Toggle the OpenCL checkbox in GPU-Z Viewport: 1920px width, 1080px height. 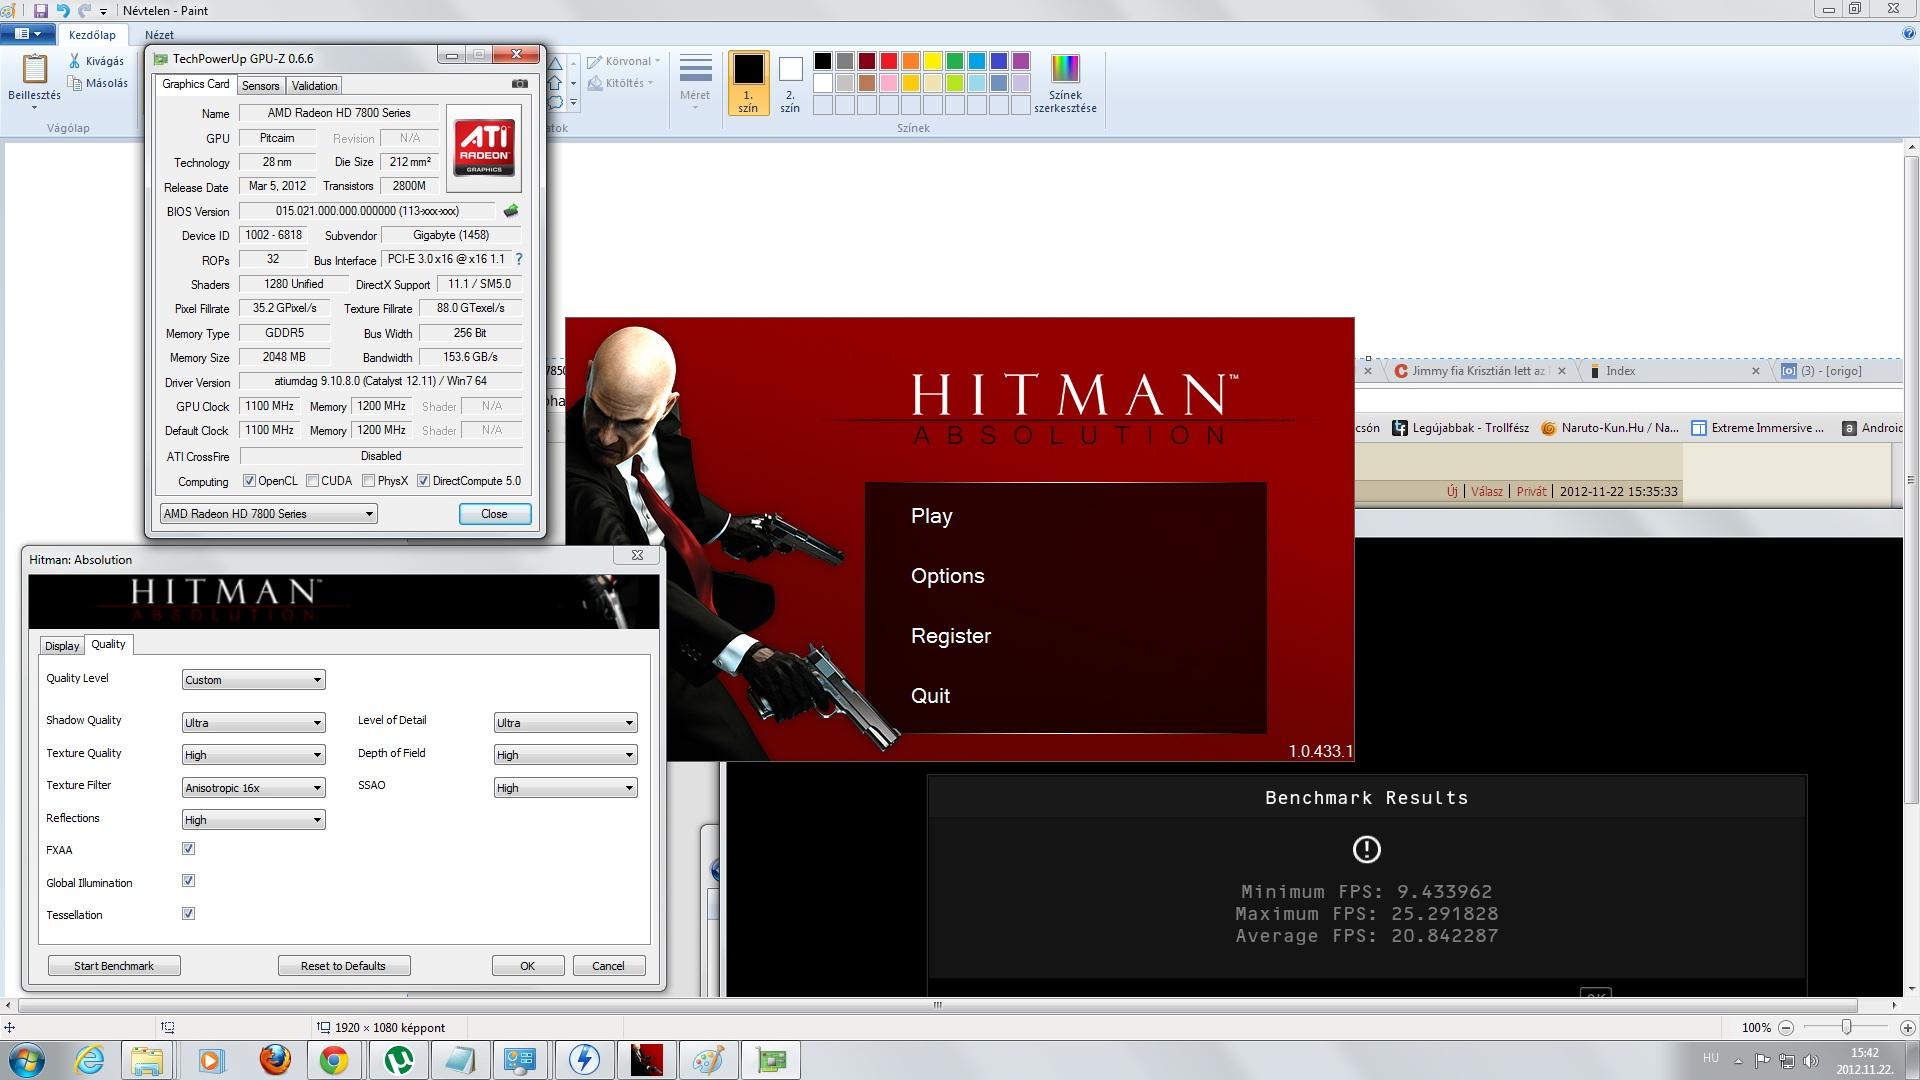[249, 481]
